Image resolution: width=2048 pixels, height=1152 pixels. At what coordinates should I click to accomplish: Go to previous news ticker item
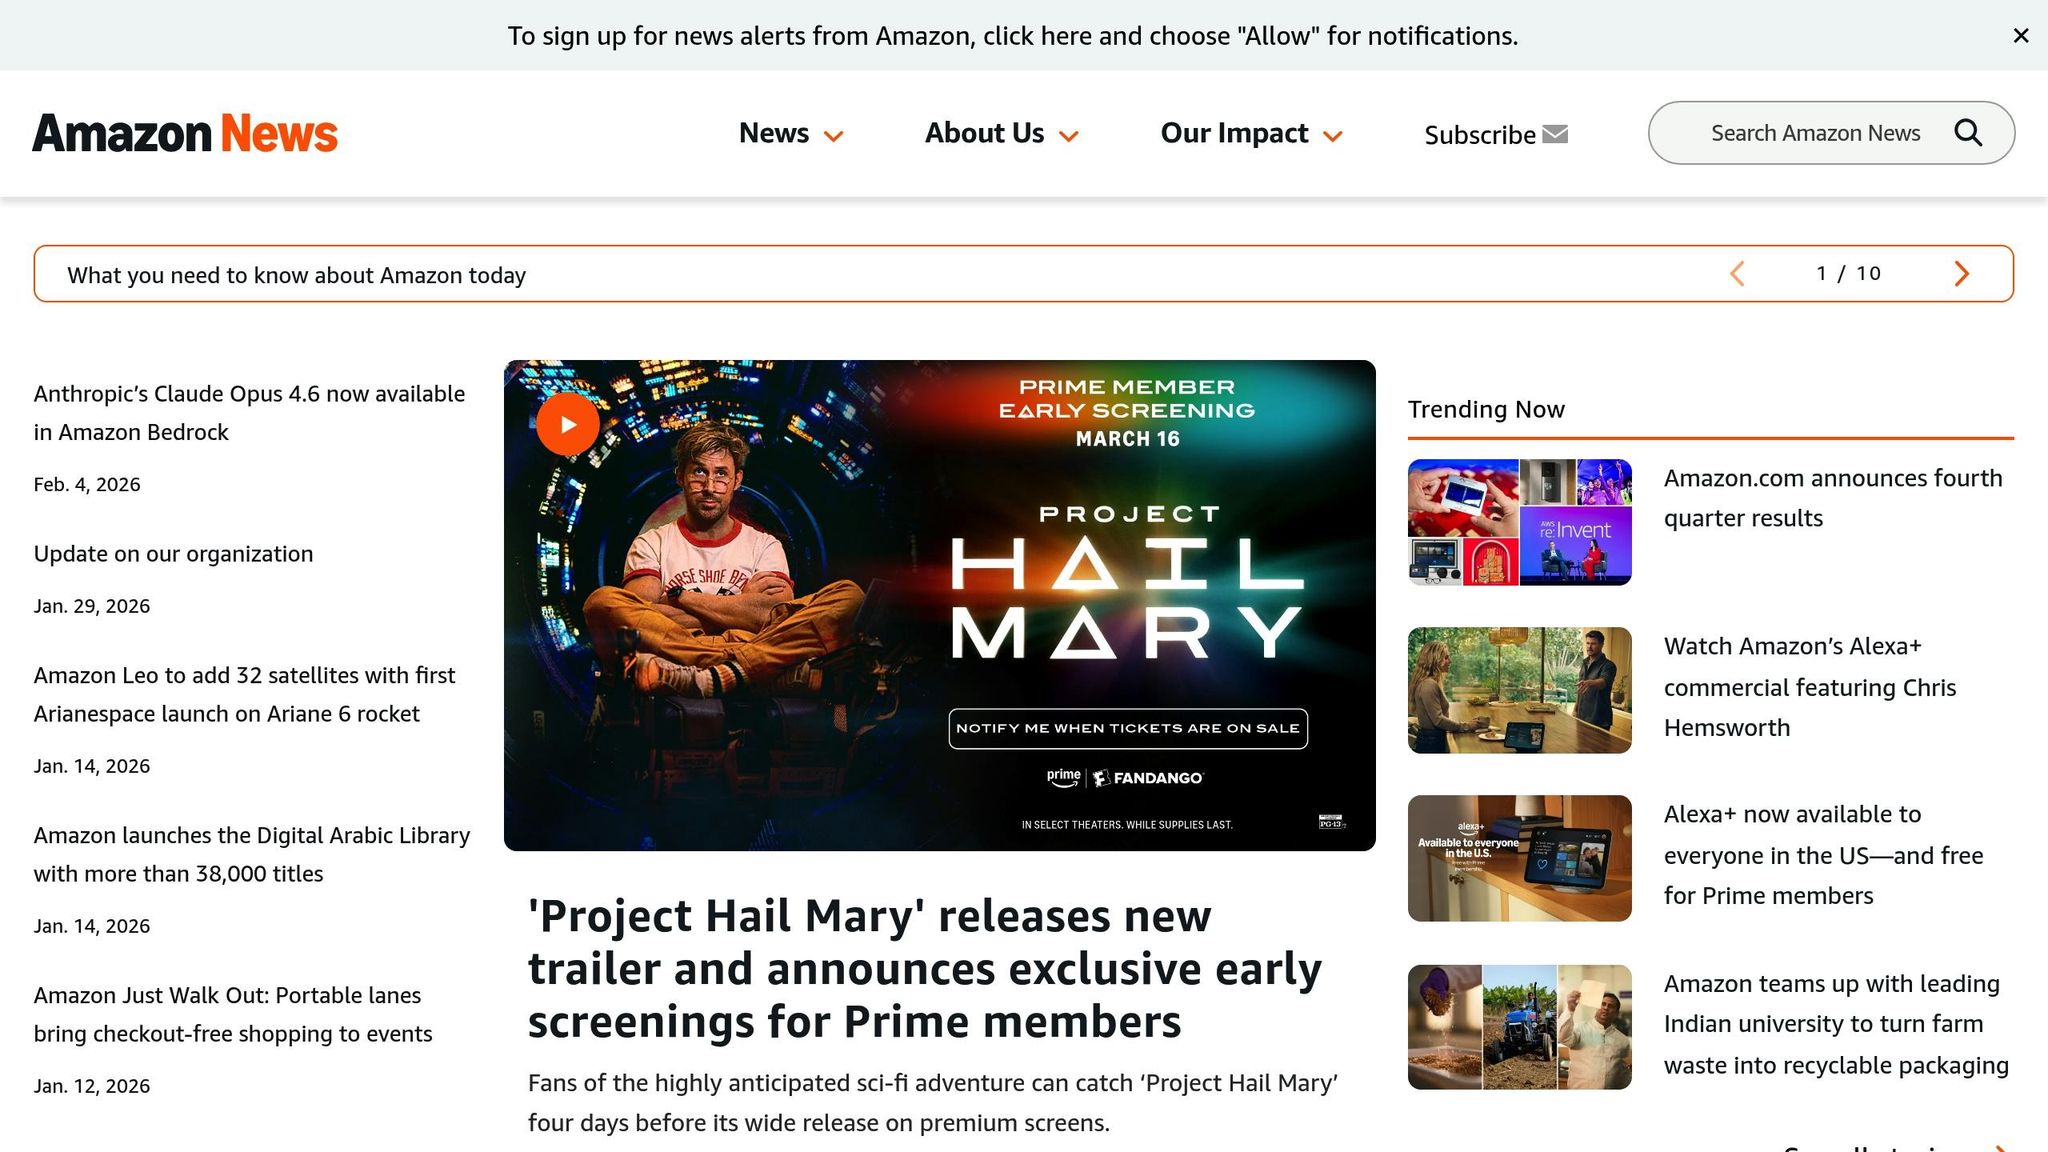pos(1737,274)
